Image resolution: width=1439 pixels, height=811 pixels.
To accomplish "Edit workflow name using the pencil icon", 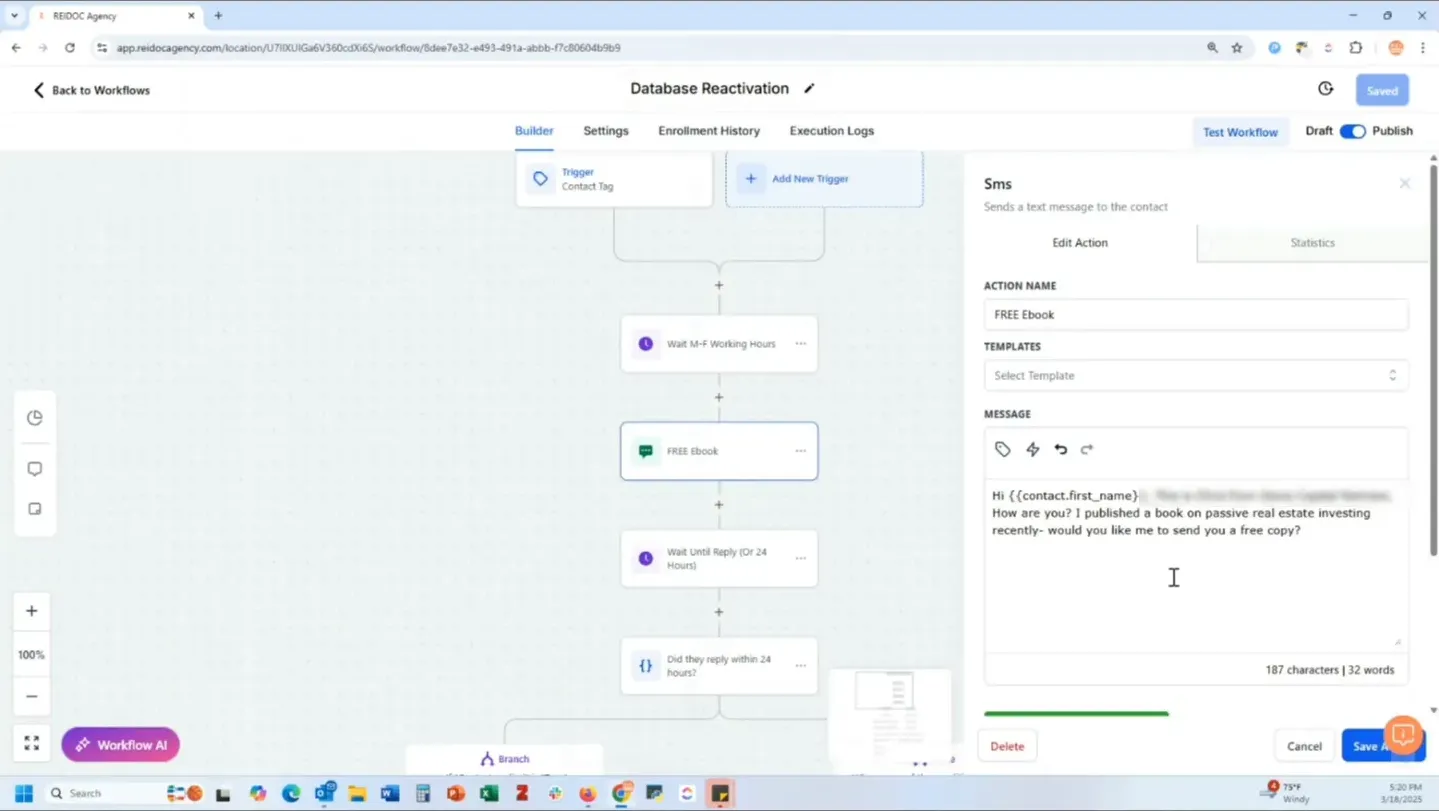I will click(x=809, y=88).
